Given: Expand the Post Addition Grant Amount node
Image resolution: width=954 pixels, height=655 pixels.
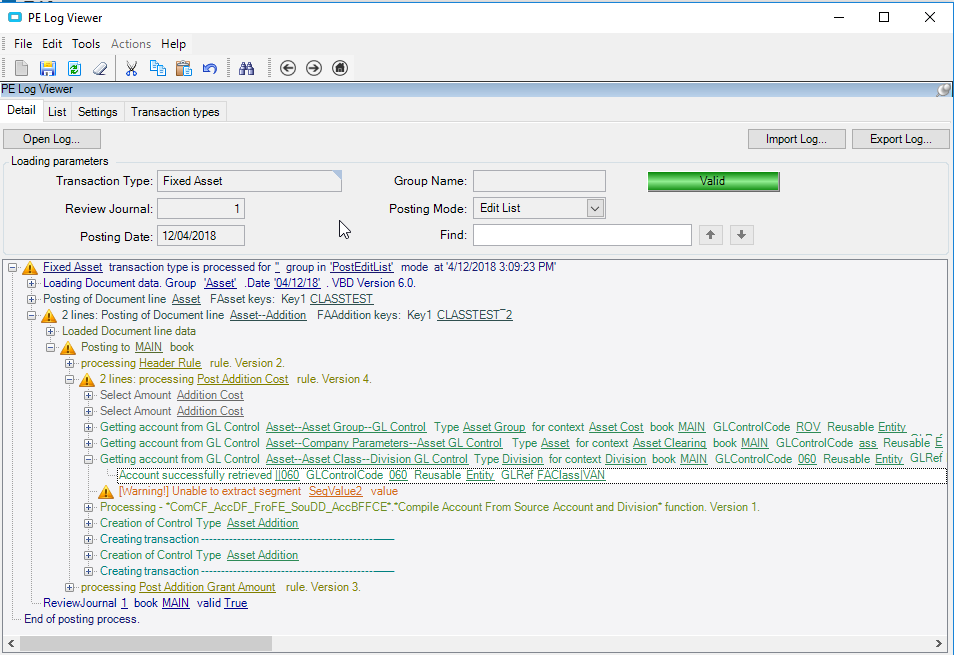Looking at the screenshot, I should pyautogui.click(x=69, y=587).
